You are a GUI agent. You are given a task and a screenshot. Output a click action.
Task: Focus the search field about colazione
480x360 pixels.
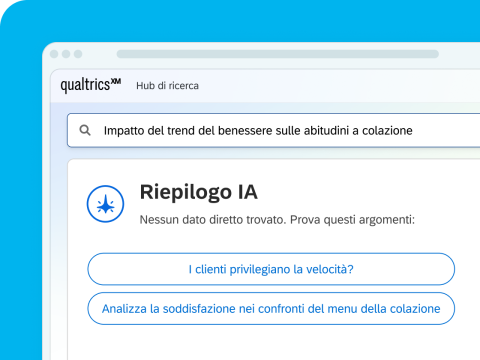[x=273, y=130]
